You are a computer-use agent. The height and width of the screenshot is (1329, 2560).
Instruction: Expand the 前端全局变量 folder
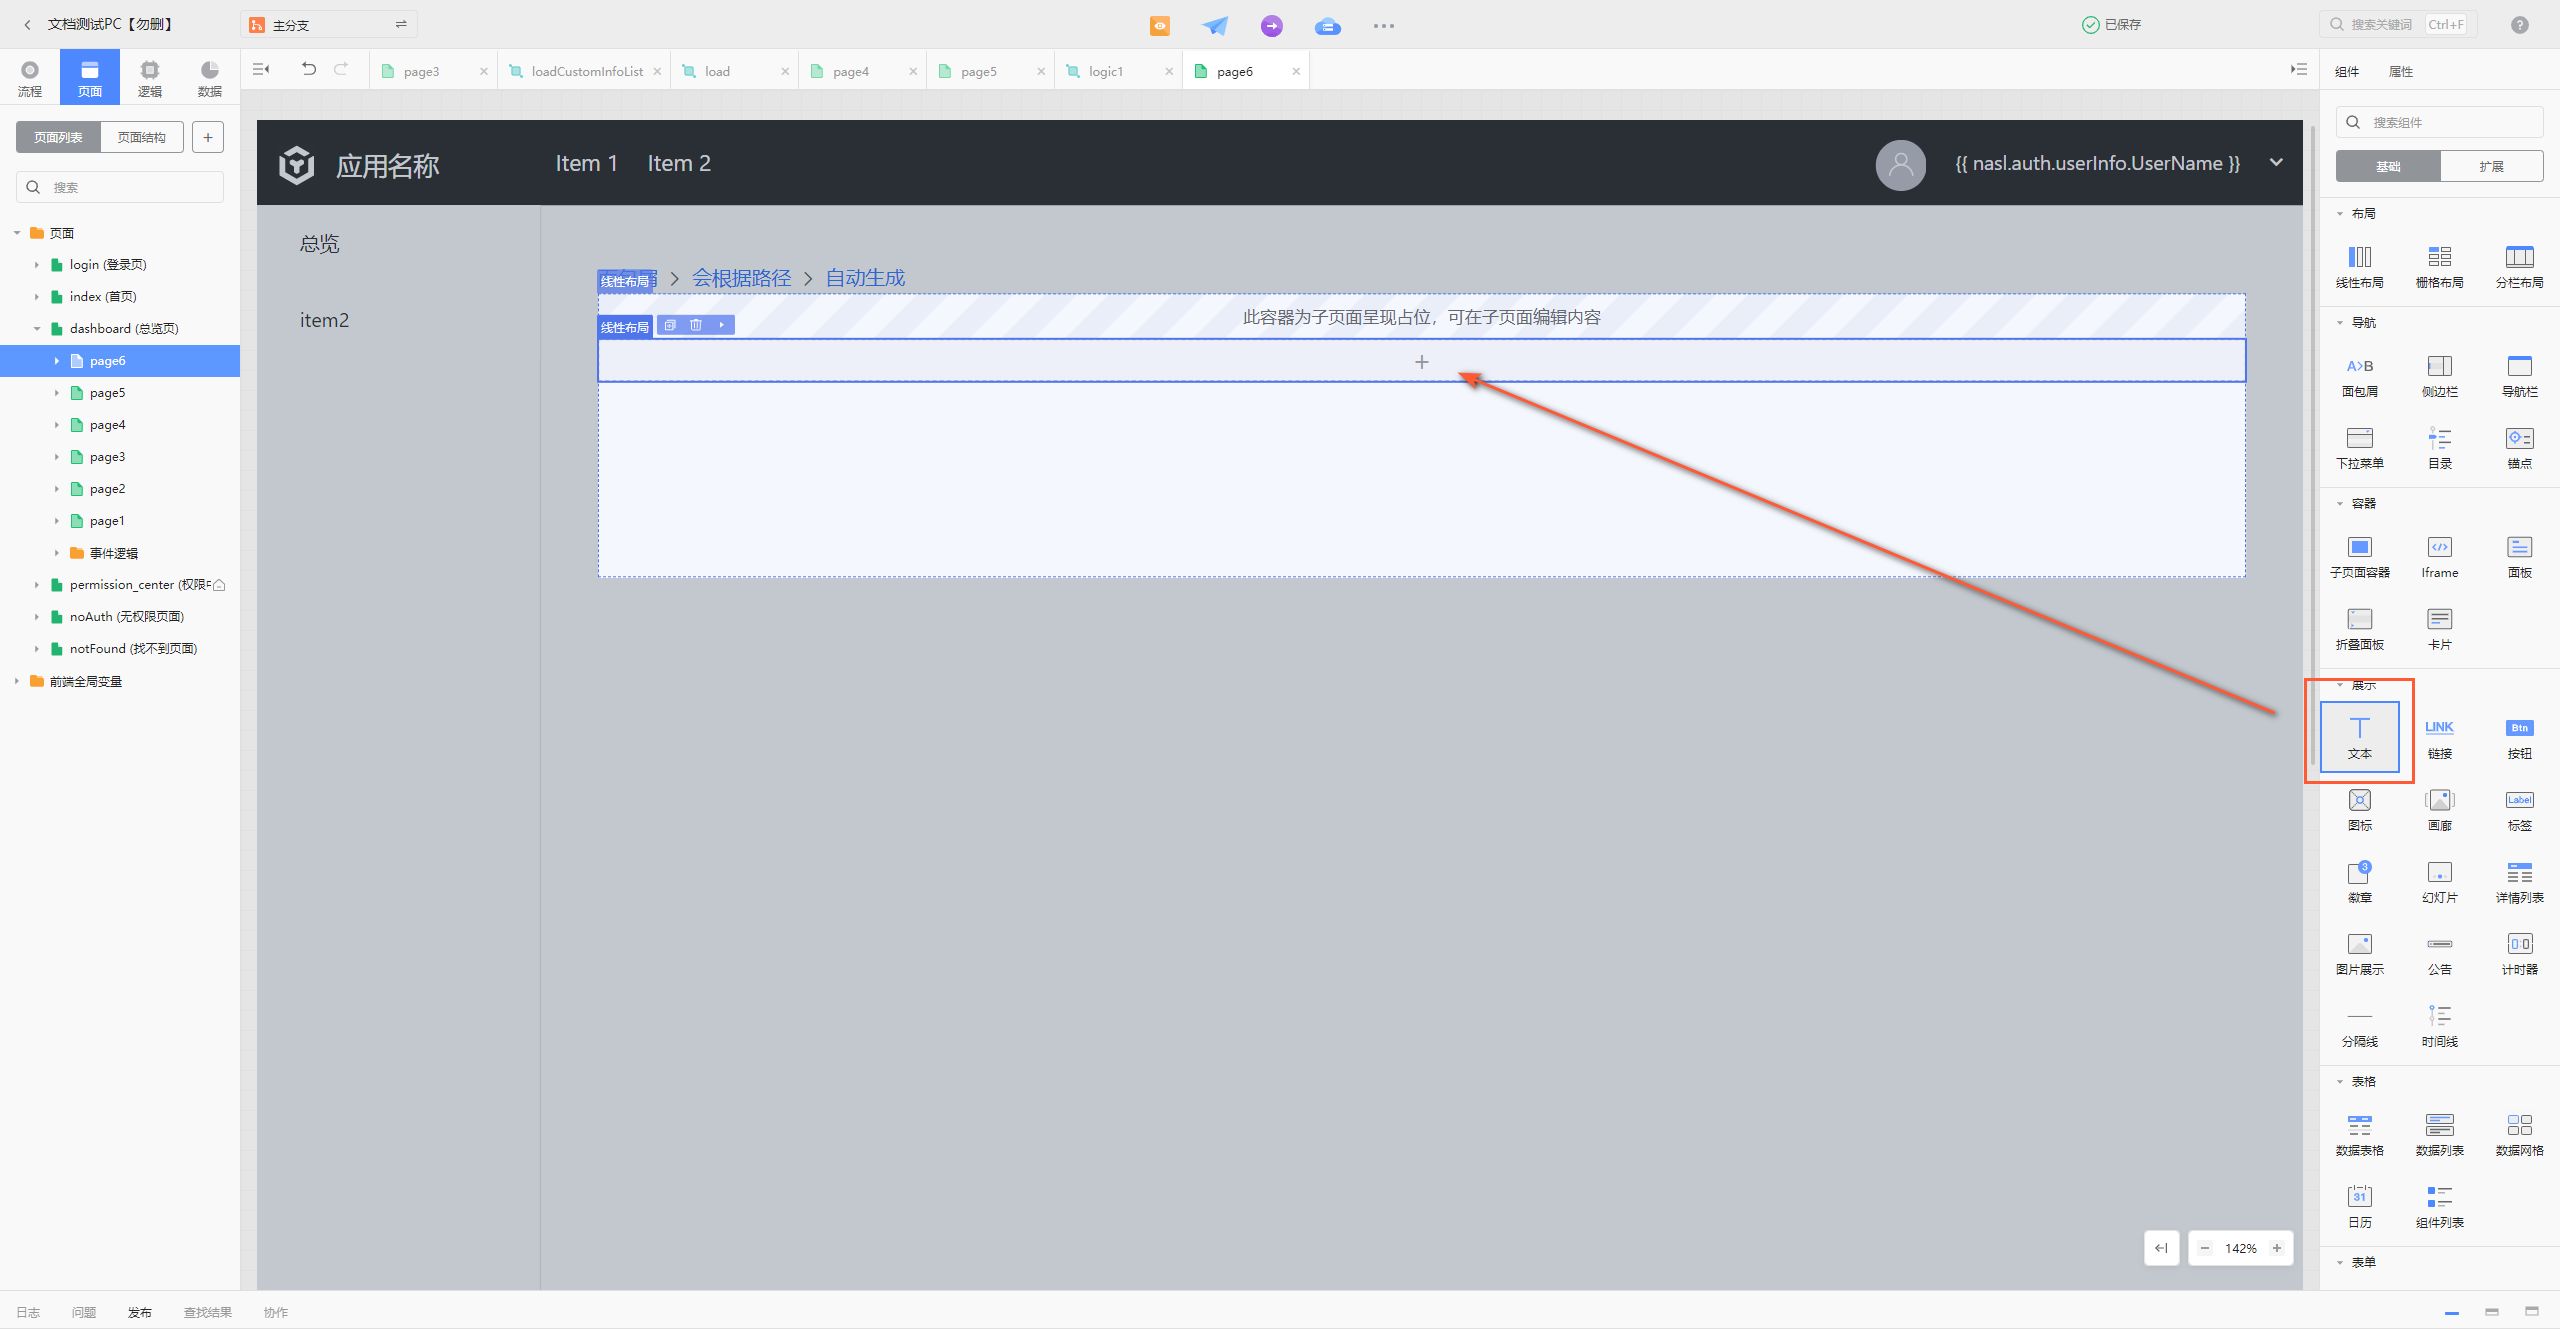pos(17,681)
